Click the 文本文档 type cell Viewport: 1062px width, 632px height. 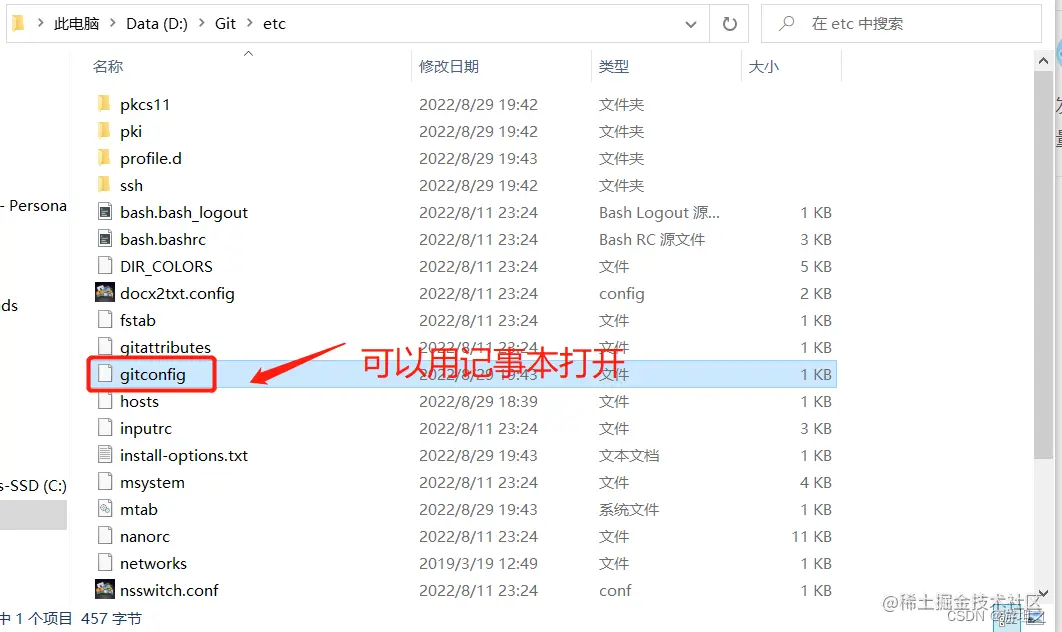(629, 455)
